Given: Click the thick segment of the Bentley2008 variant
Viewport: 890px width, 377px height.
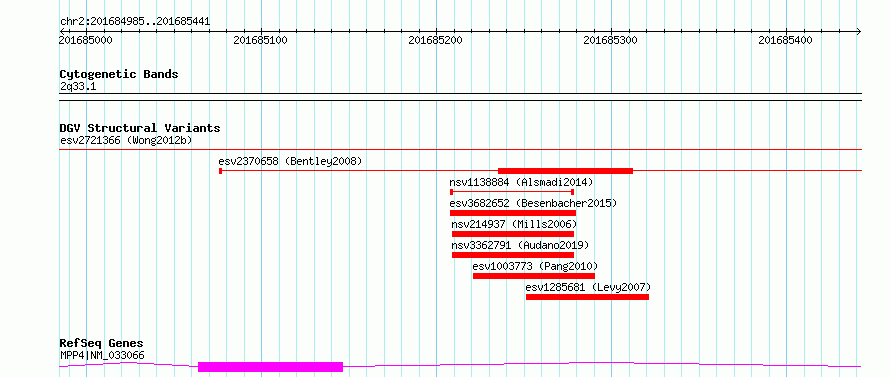Looking at the screenshot, I should tap(565, 170).
